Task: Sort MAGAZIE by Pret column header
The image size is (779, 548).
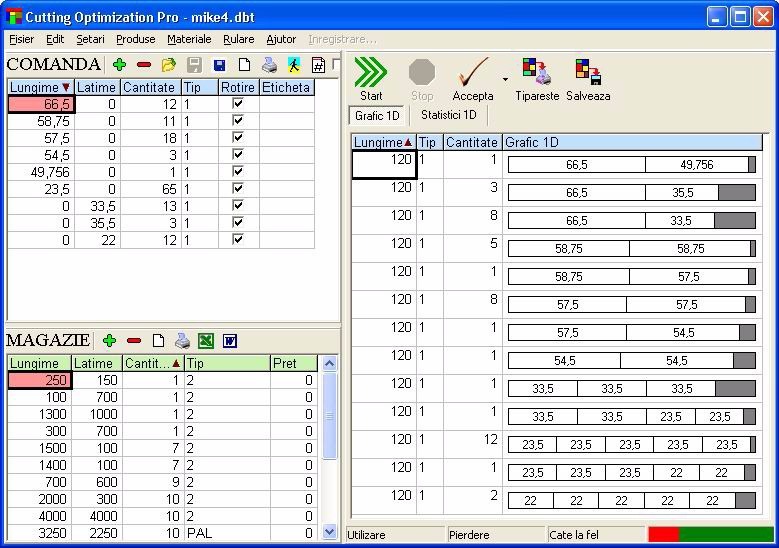Action: coord(294,364)
